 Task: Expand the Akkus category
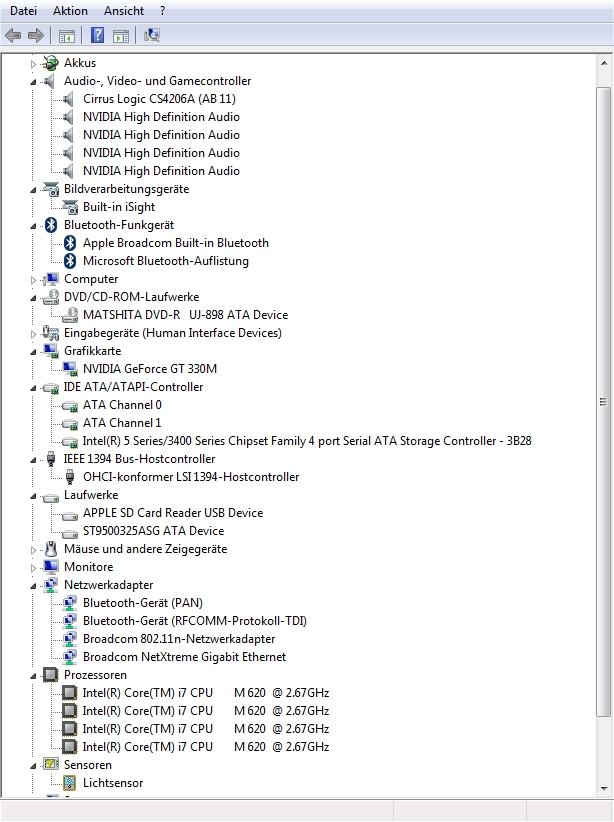[x=33, y=63]
